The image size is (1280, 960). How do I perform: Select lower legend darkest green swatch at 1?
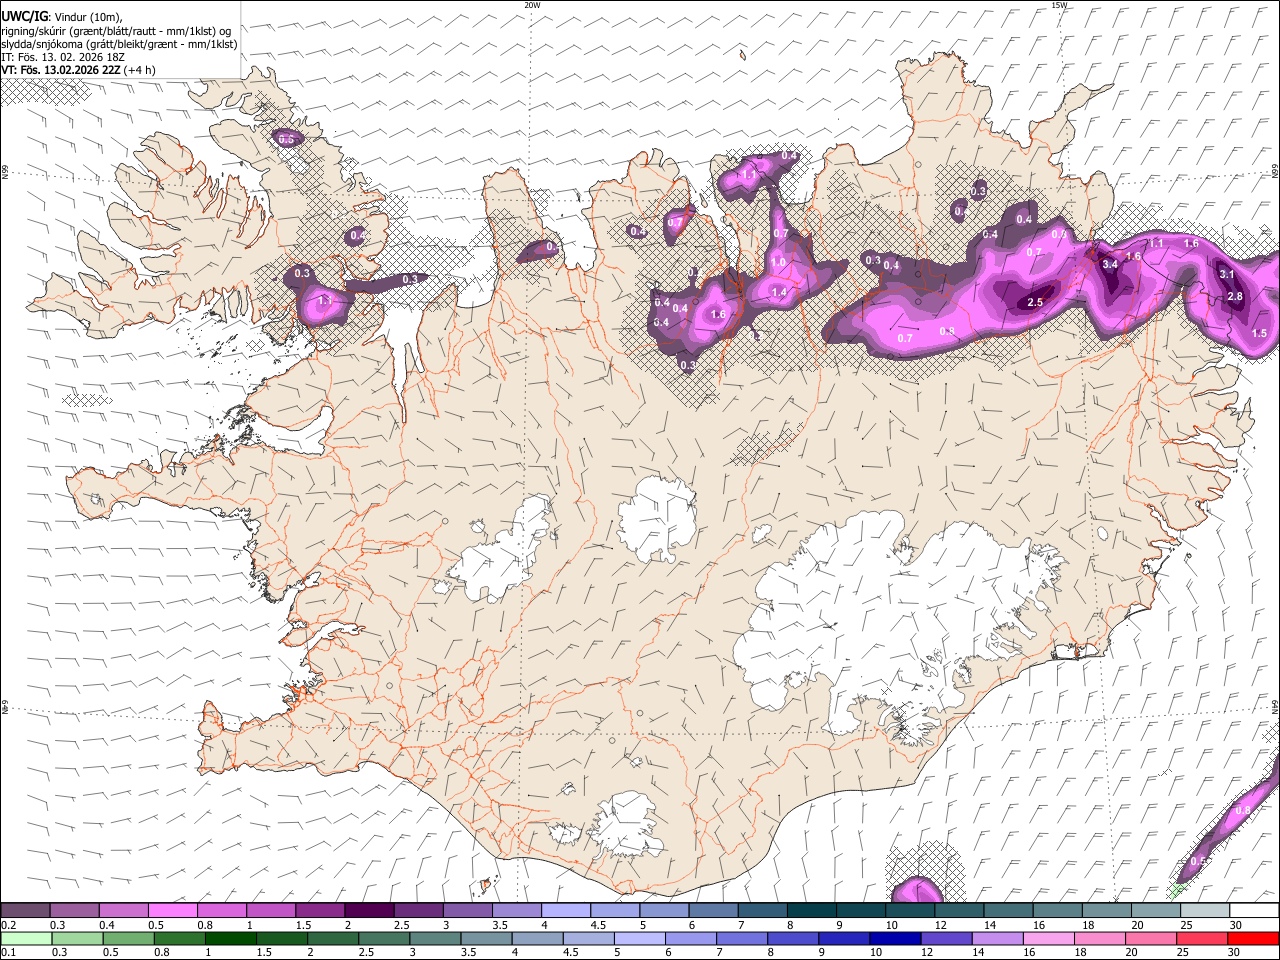[232, 938]
